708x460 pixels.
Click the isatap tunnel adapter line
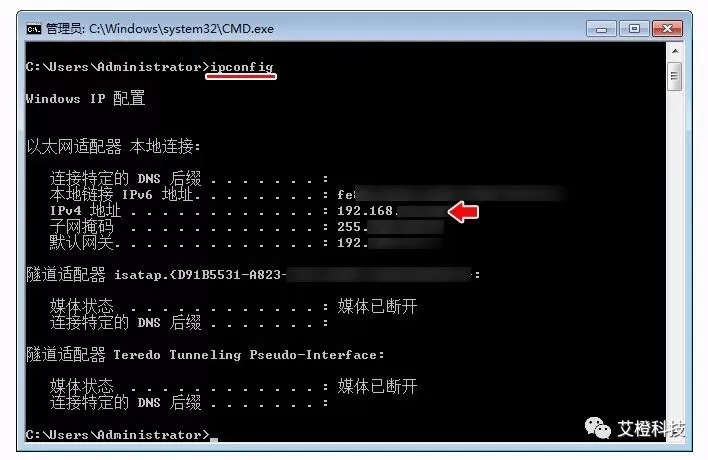[253, 274]
